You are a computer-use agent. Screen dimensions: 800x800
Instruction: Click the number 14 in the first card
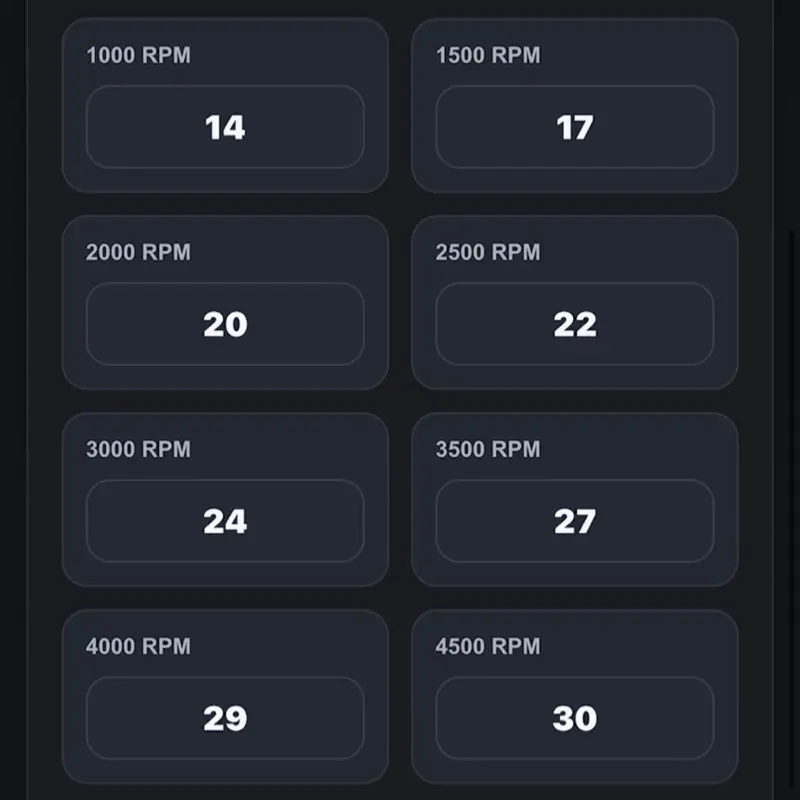pyautogui.click(x=225, y=127)
